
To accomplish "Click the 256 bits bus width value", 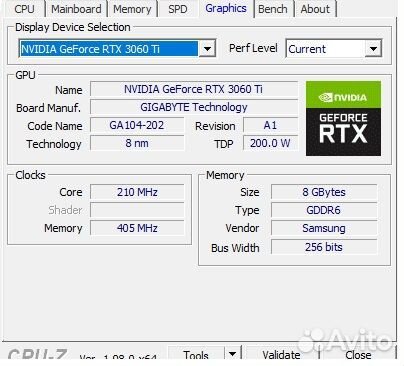I will click(324, 247).
